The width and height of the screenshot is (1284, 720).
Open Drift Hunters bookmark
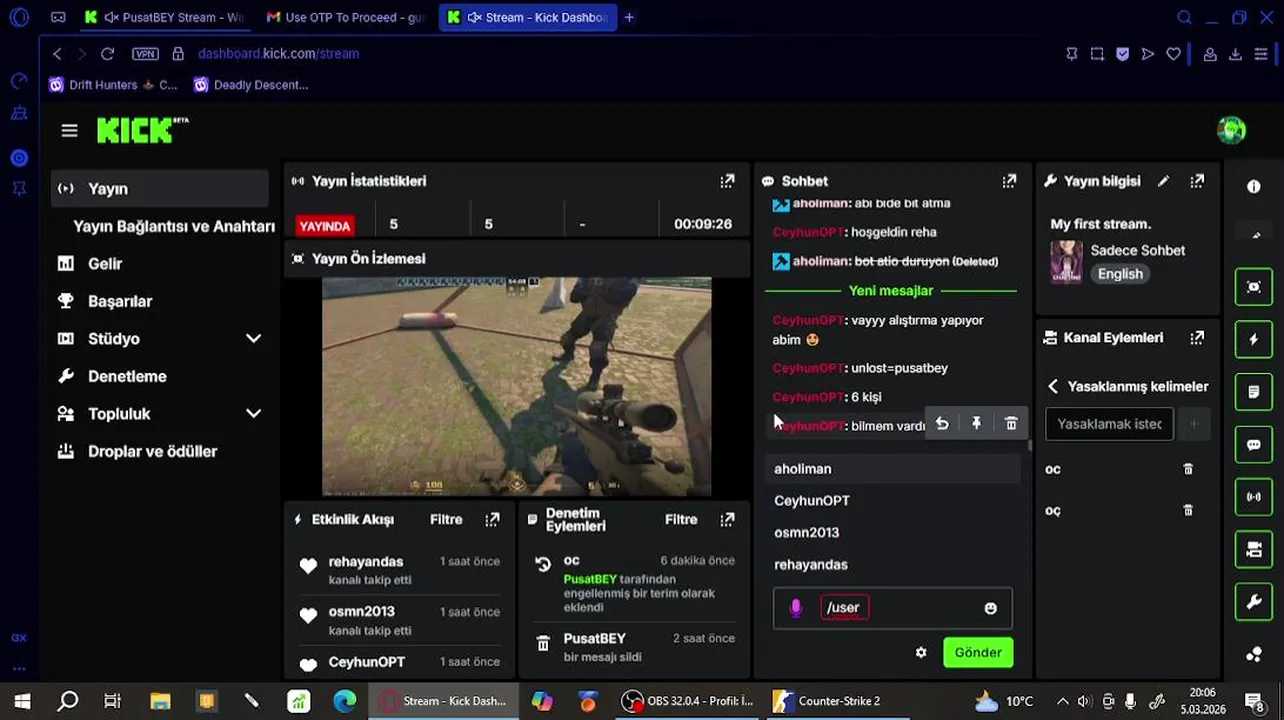pyautogui.click(x=113, y=85)
